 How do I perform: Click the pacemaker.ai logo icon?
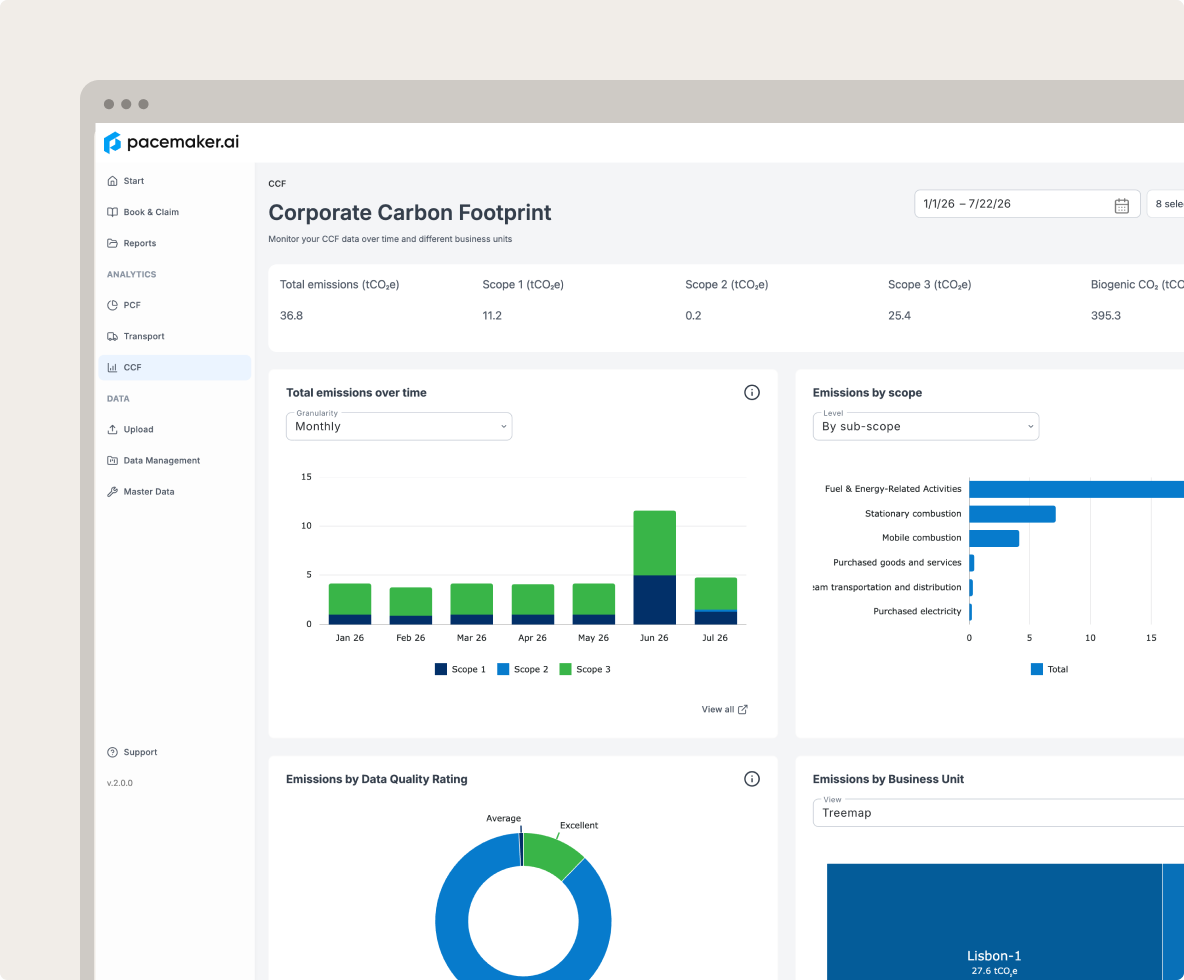113,142
